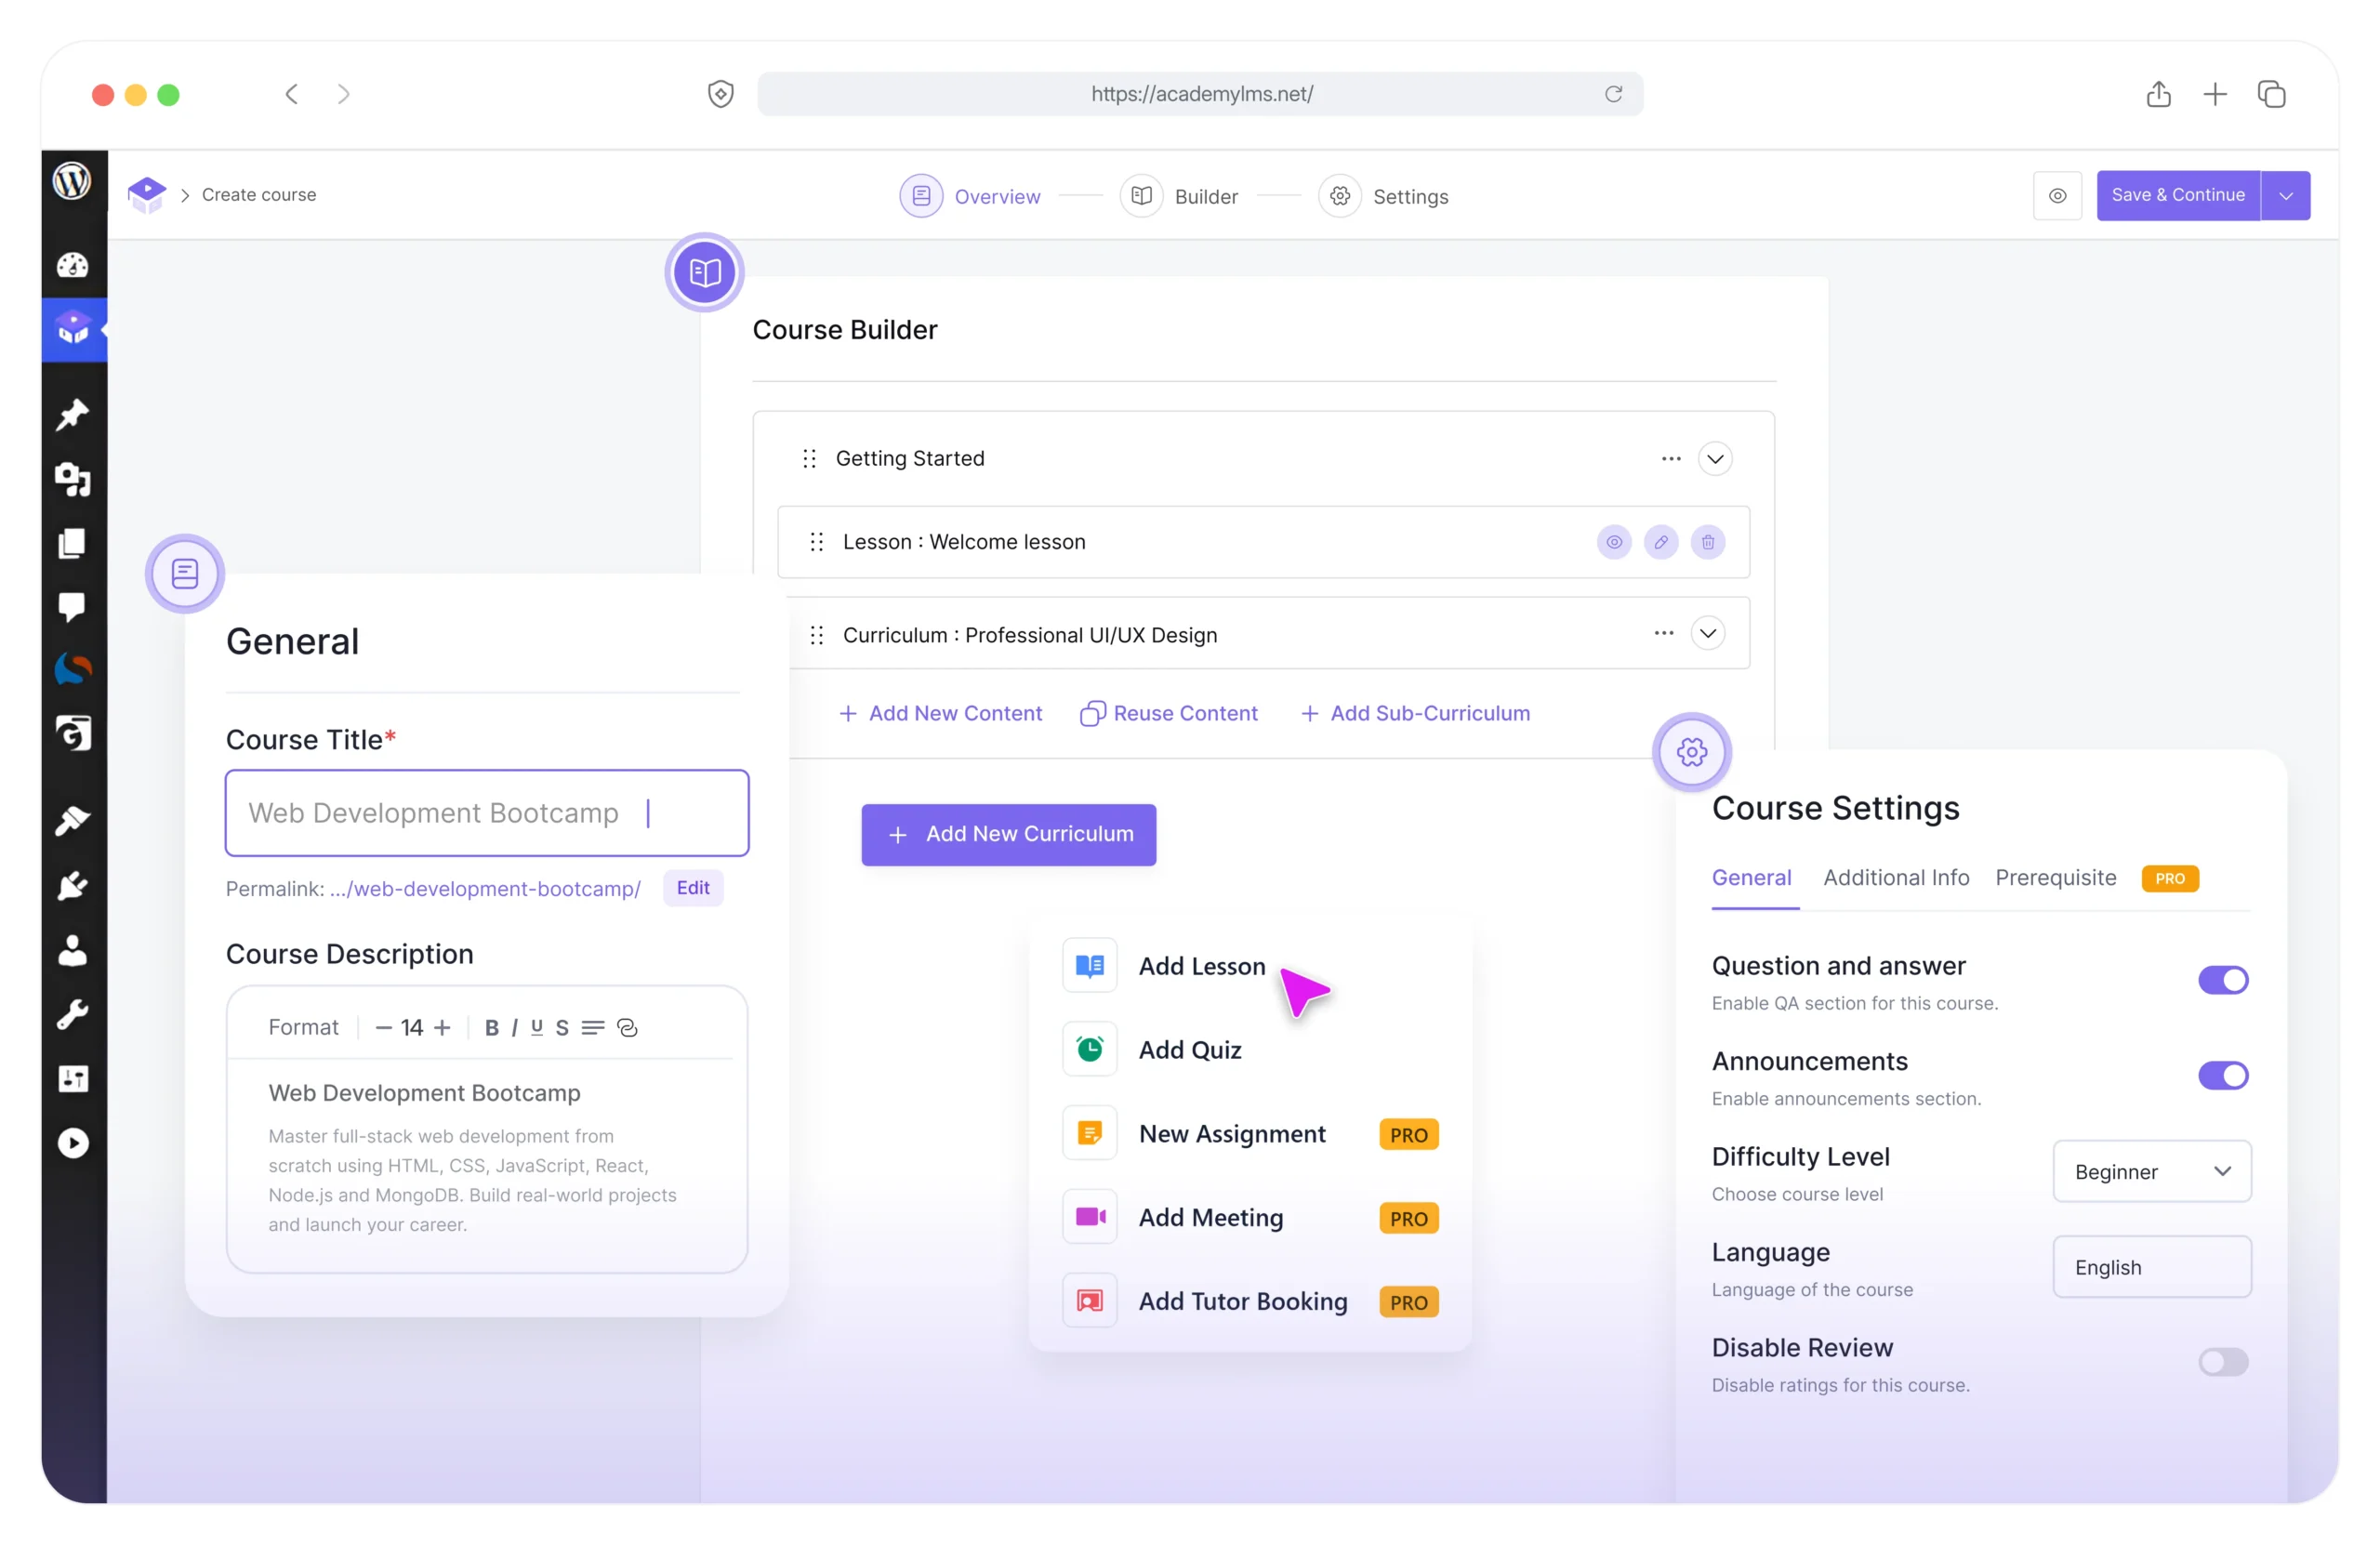2380x1545 pixels.
Task: Apply Underline formatting in description editor
Action: (x=537, y=1027)
